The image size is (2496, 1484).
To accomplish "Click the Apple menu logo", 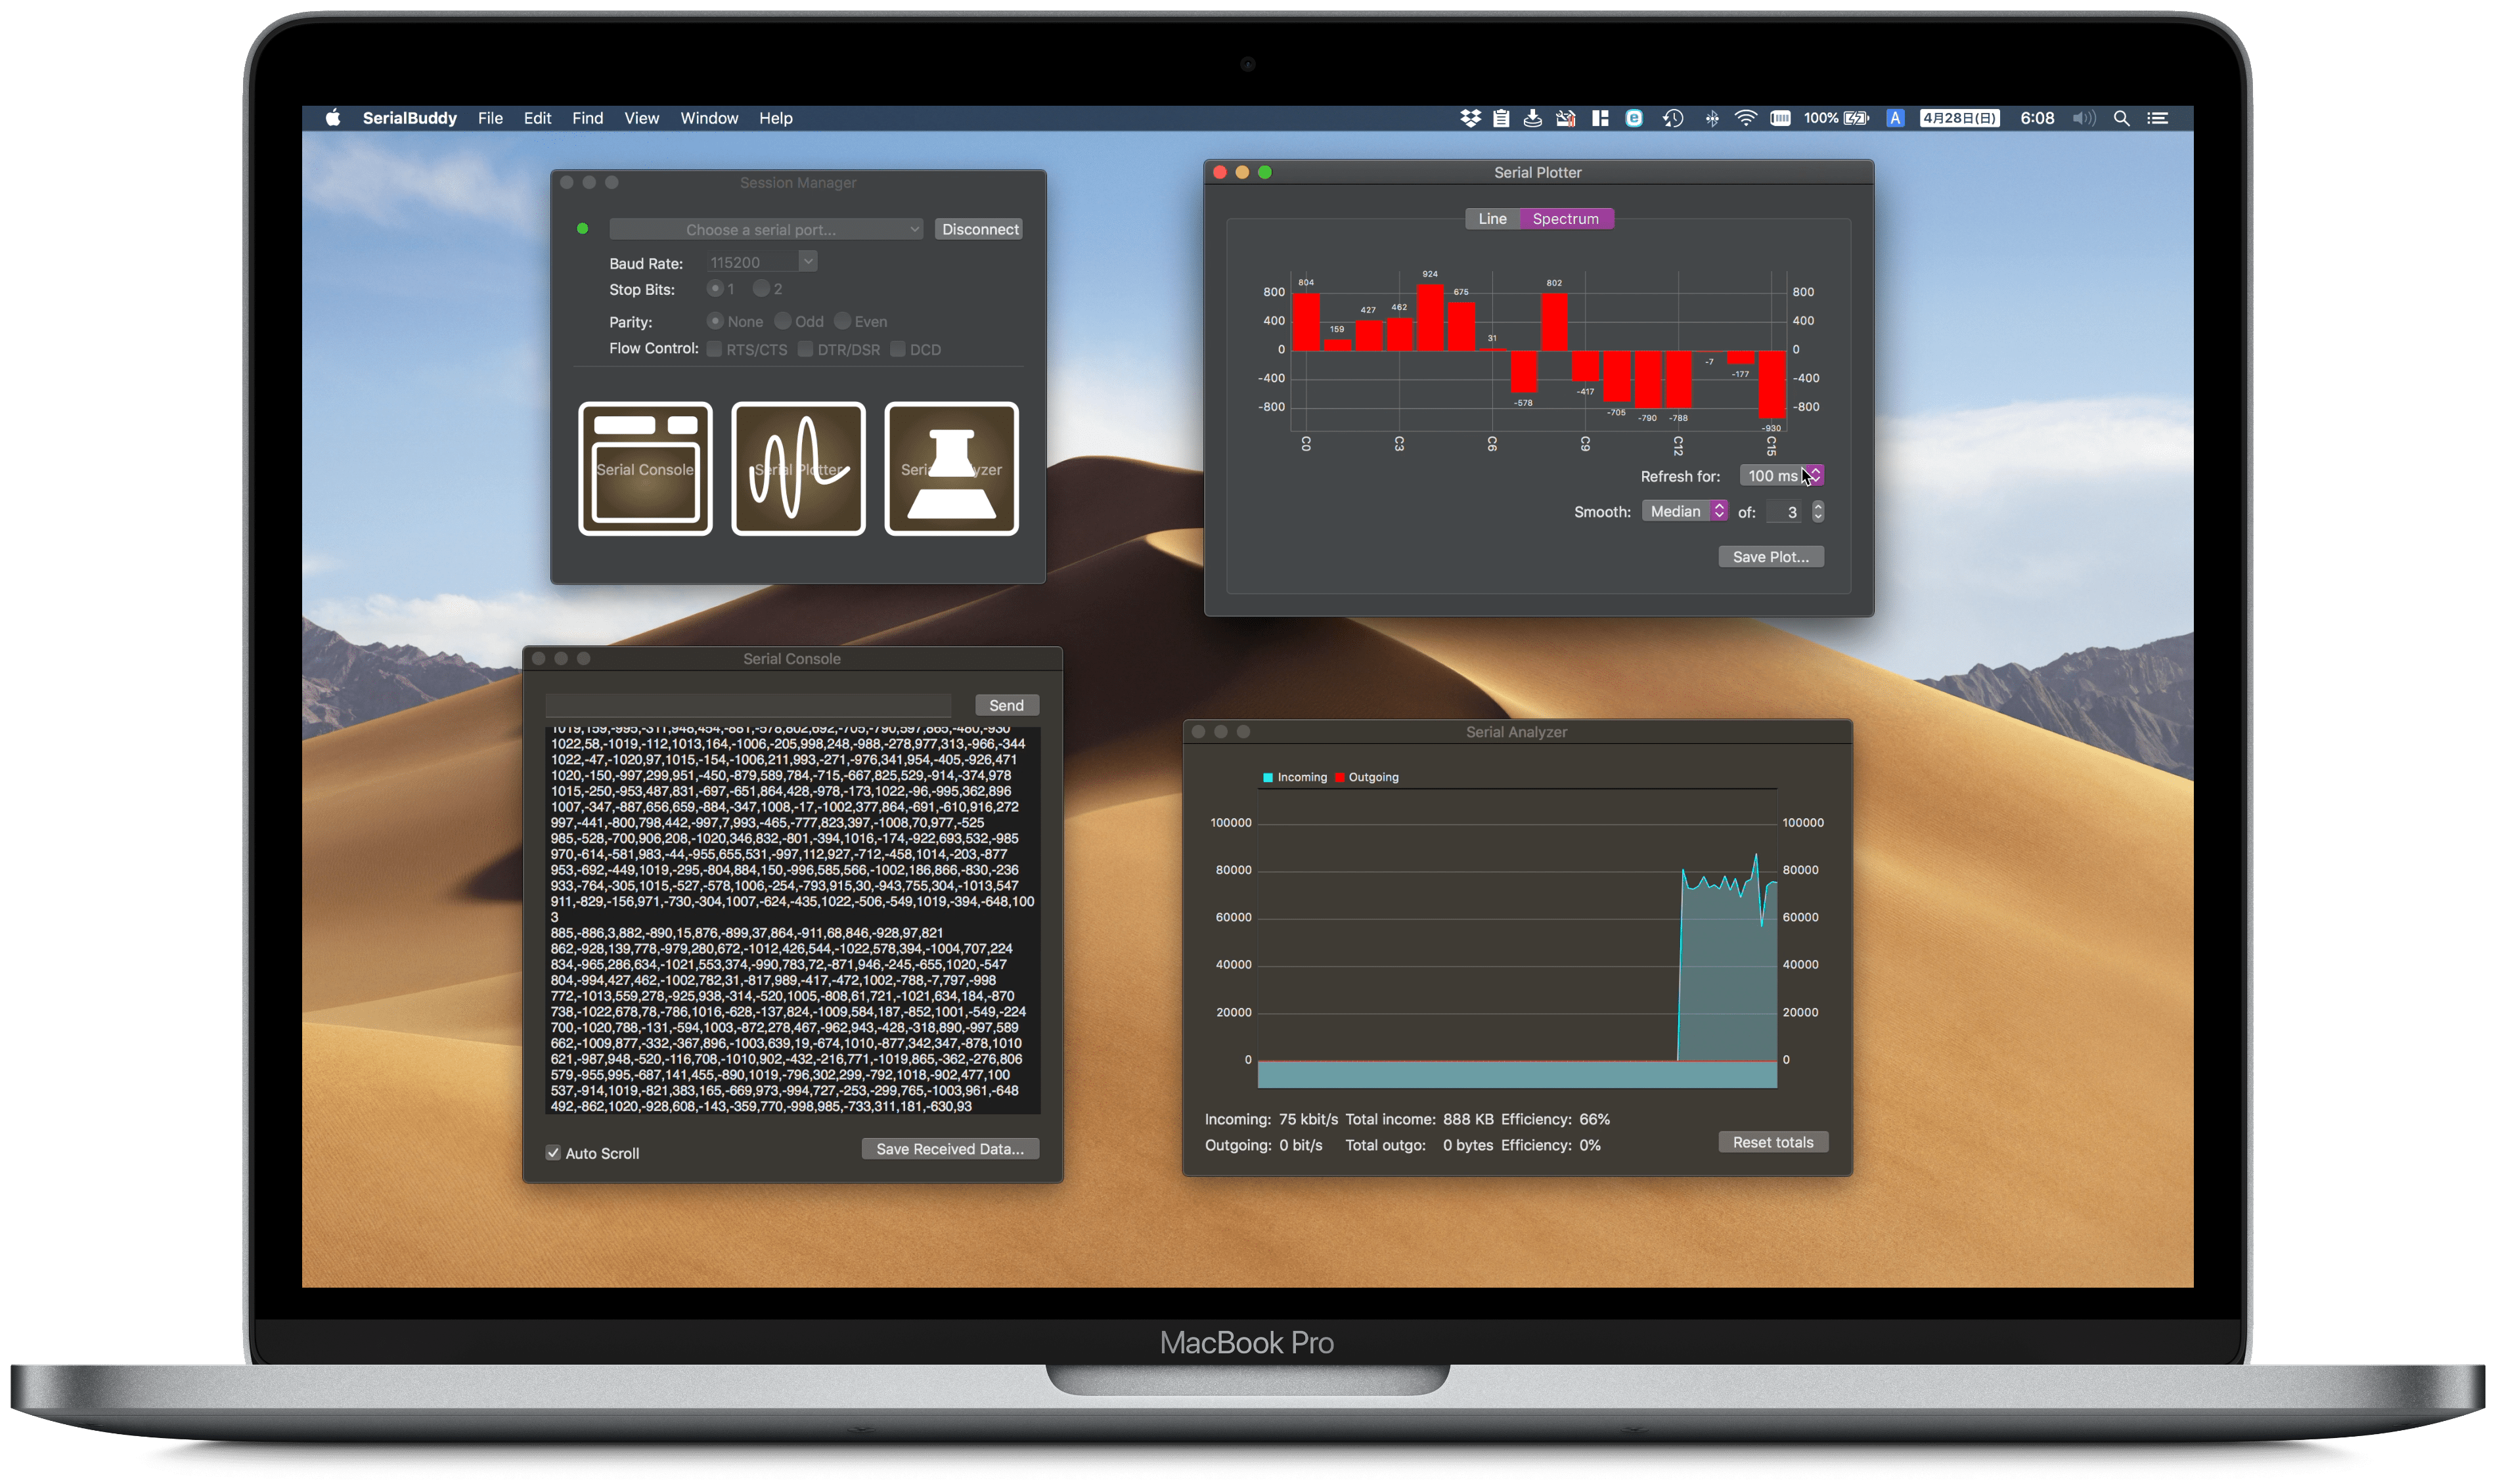I will [x=333, y=118].
